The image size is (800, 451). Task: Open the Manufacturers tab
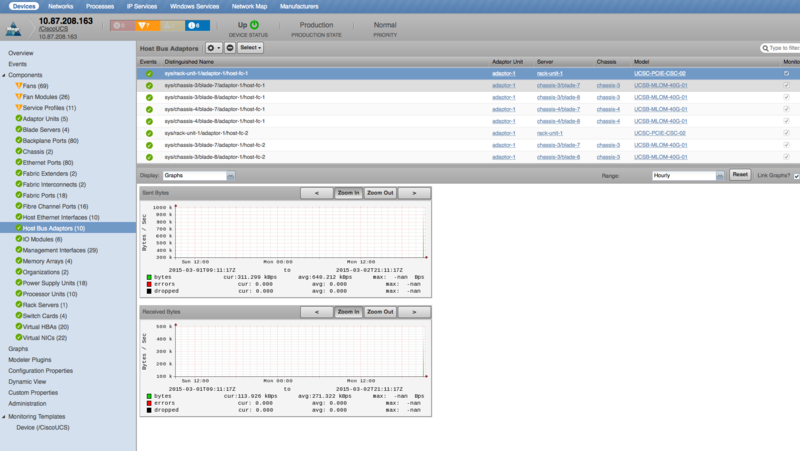pos(299,6)
